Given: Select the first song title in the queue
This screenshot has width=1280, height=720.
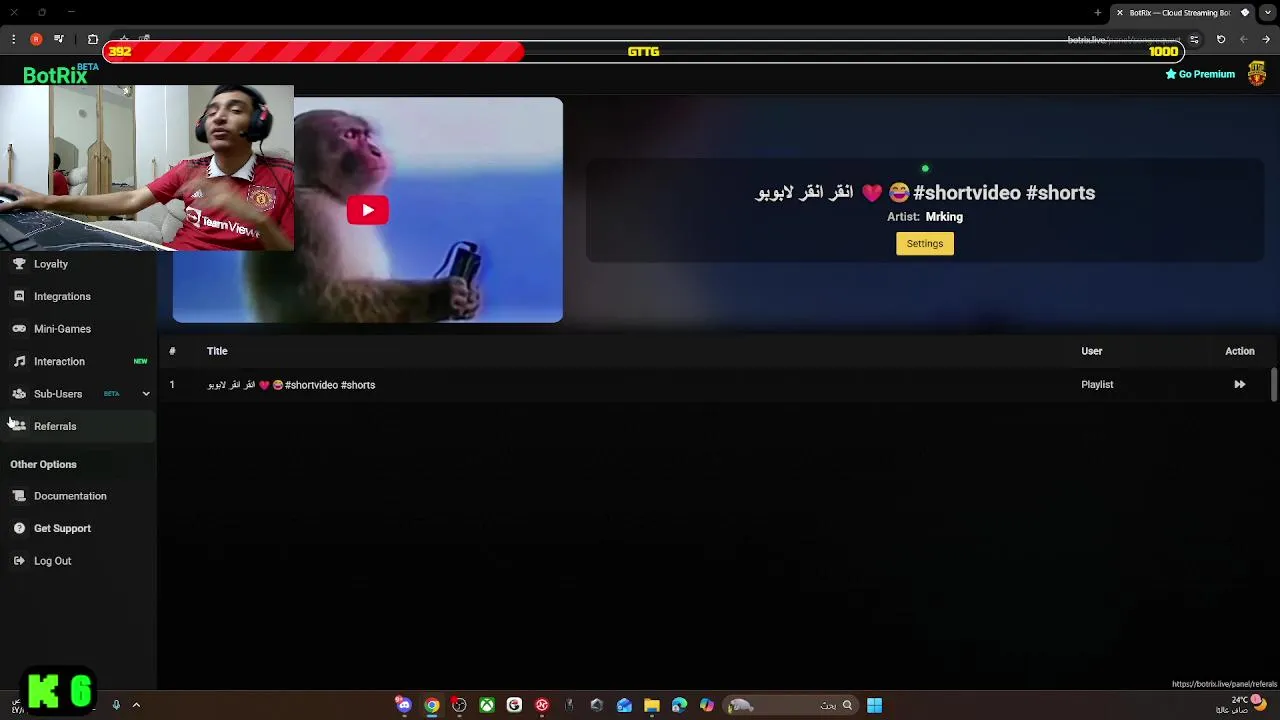Looking at the screenshot, I should pos(291,385).
